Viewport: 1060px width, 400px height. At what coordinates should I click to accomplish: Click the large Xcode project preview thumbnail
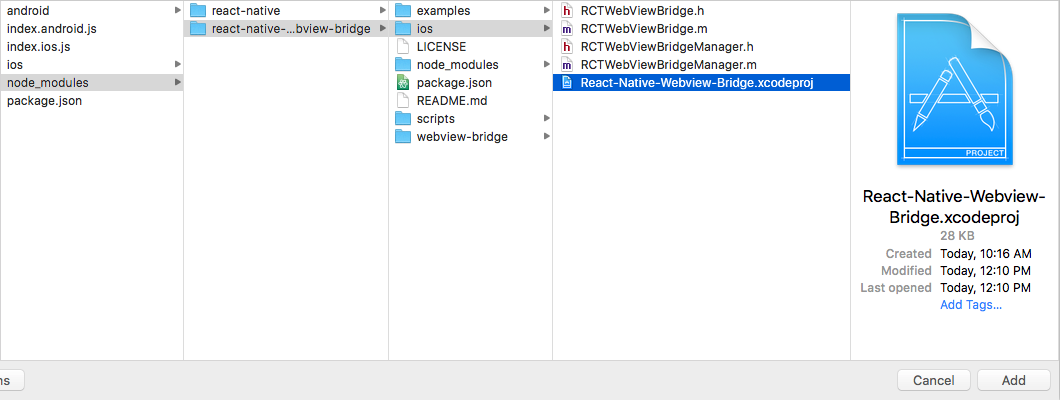955,89
